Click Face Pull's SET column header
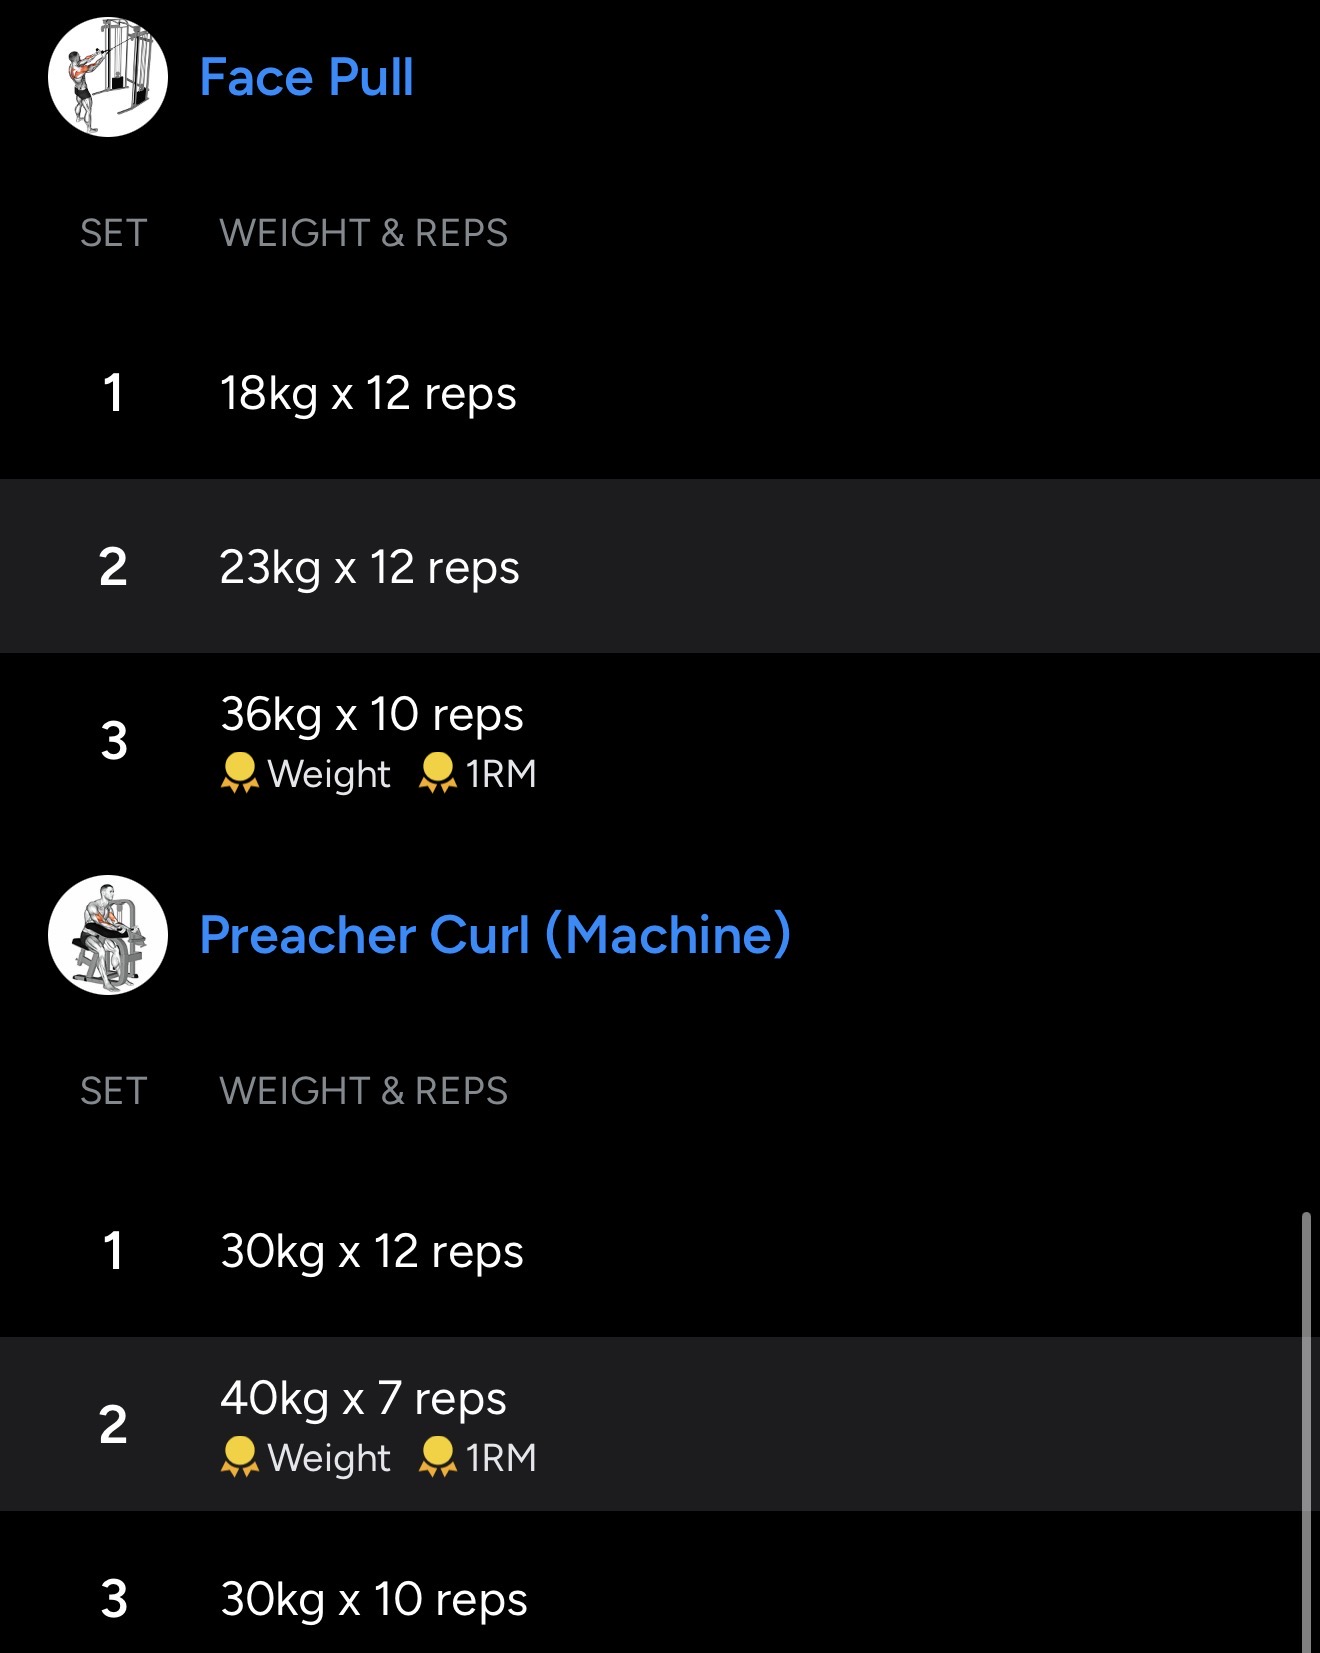The height and width of the screenshot is (1653, 1320). (x=113, y=233)
